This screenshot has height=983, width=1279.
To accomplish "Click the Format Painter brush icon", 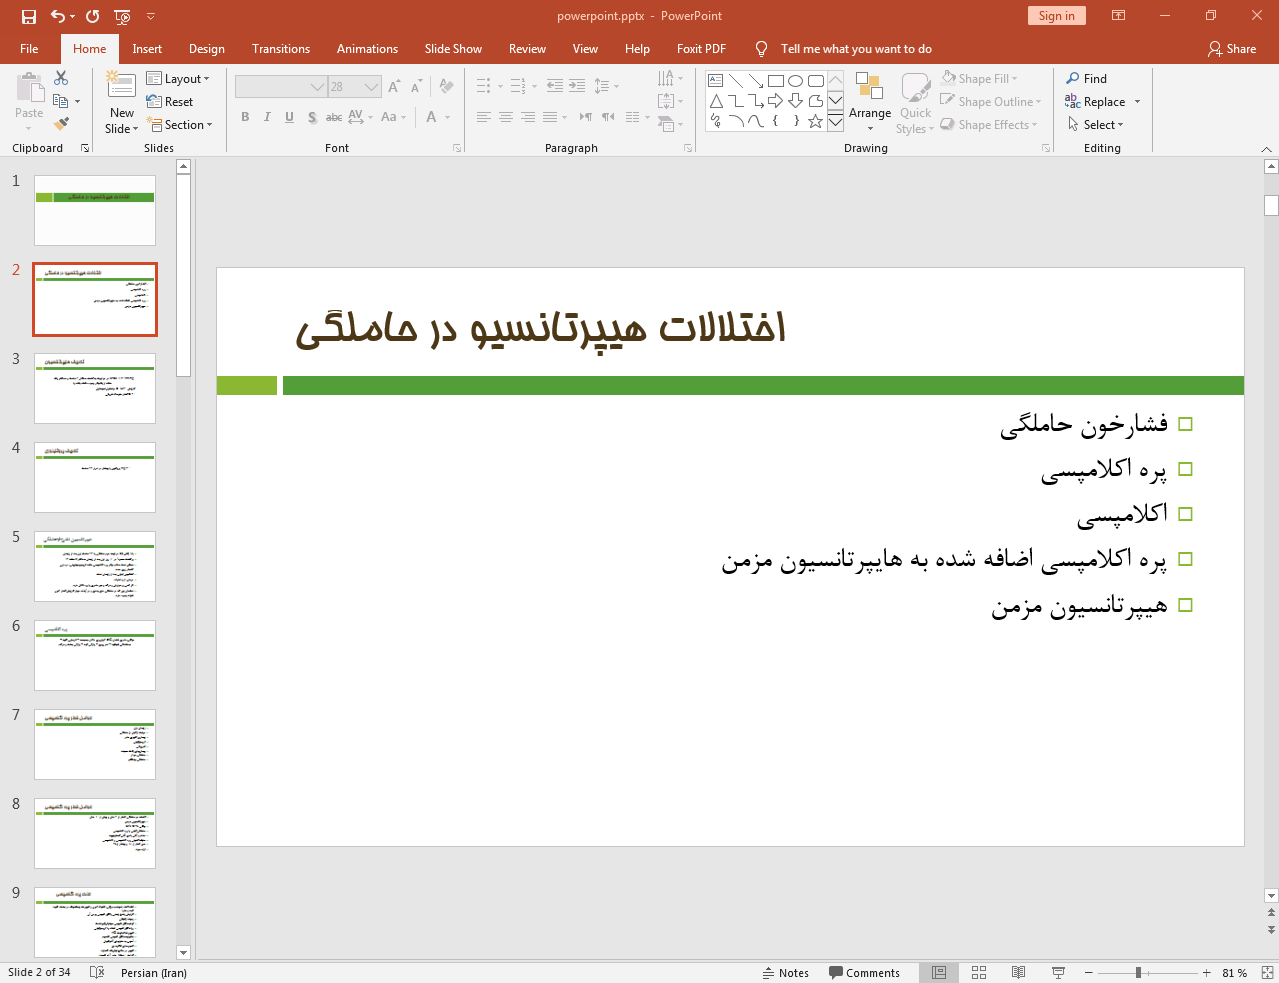I will [61, 124].
